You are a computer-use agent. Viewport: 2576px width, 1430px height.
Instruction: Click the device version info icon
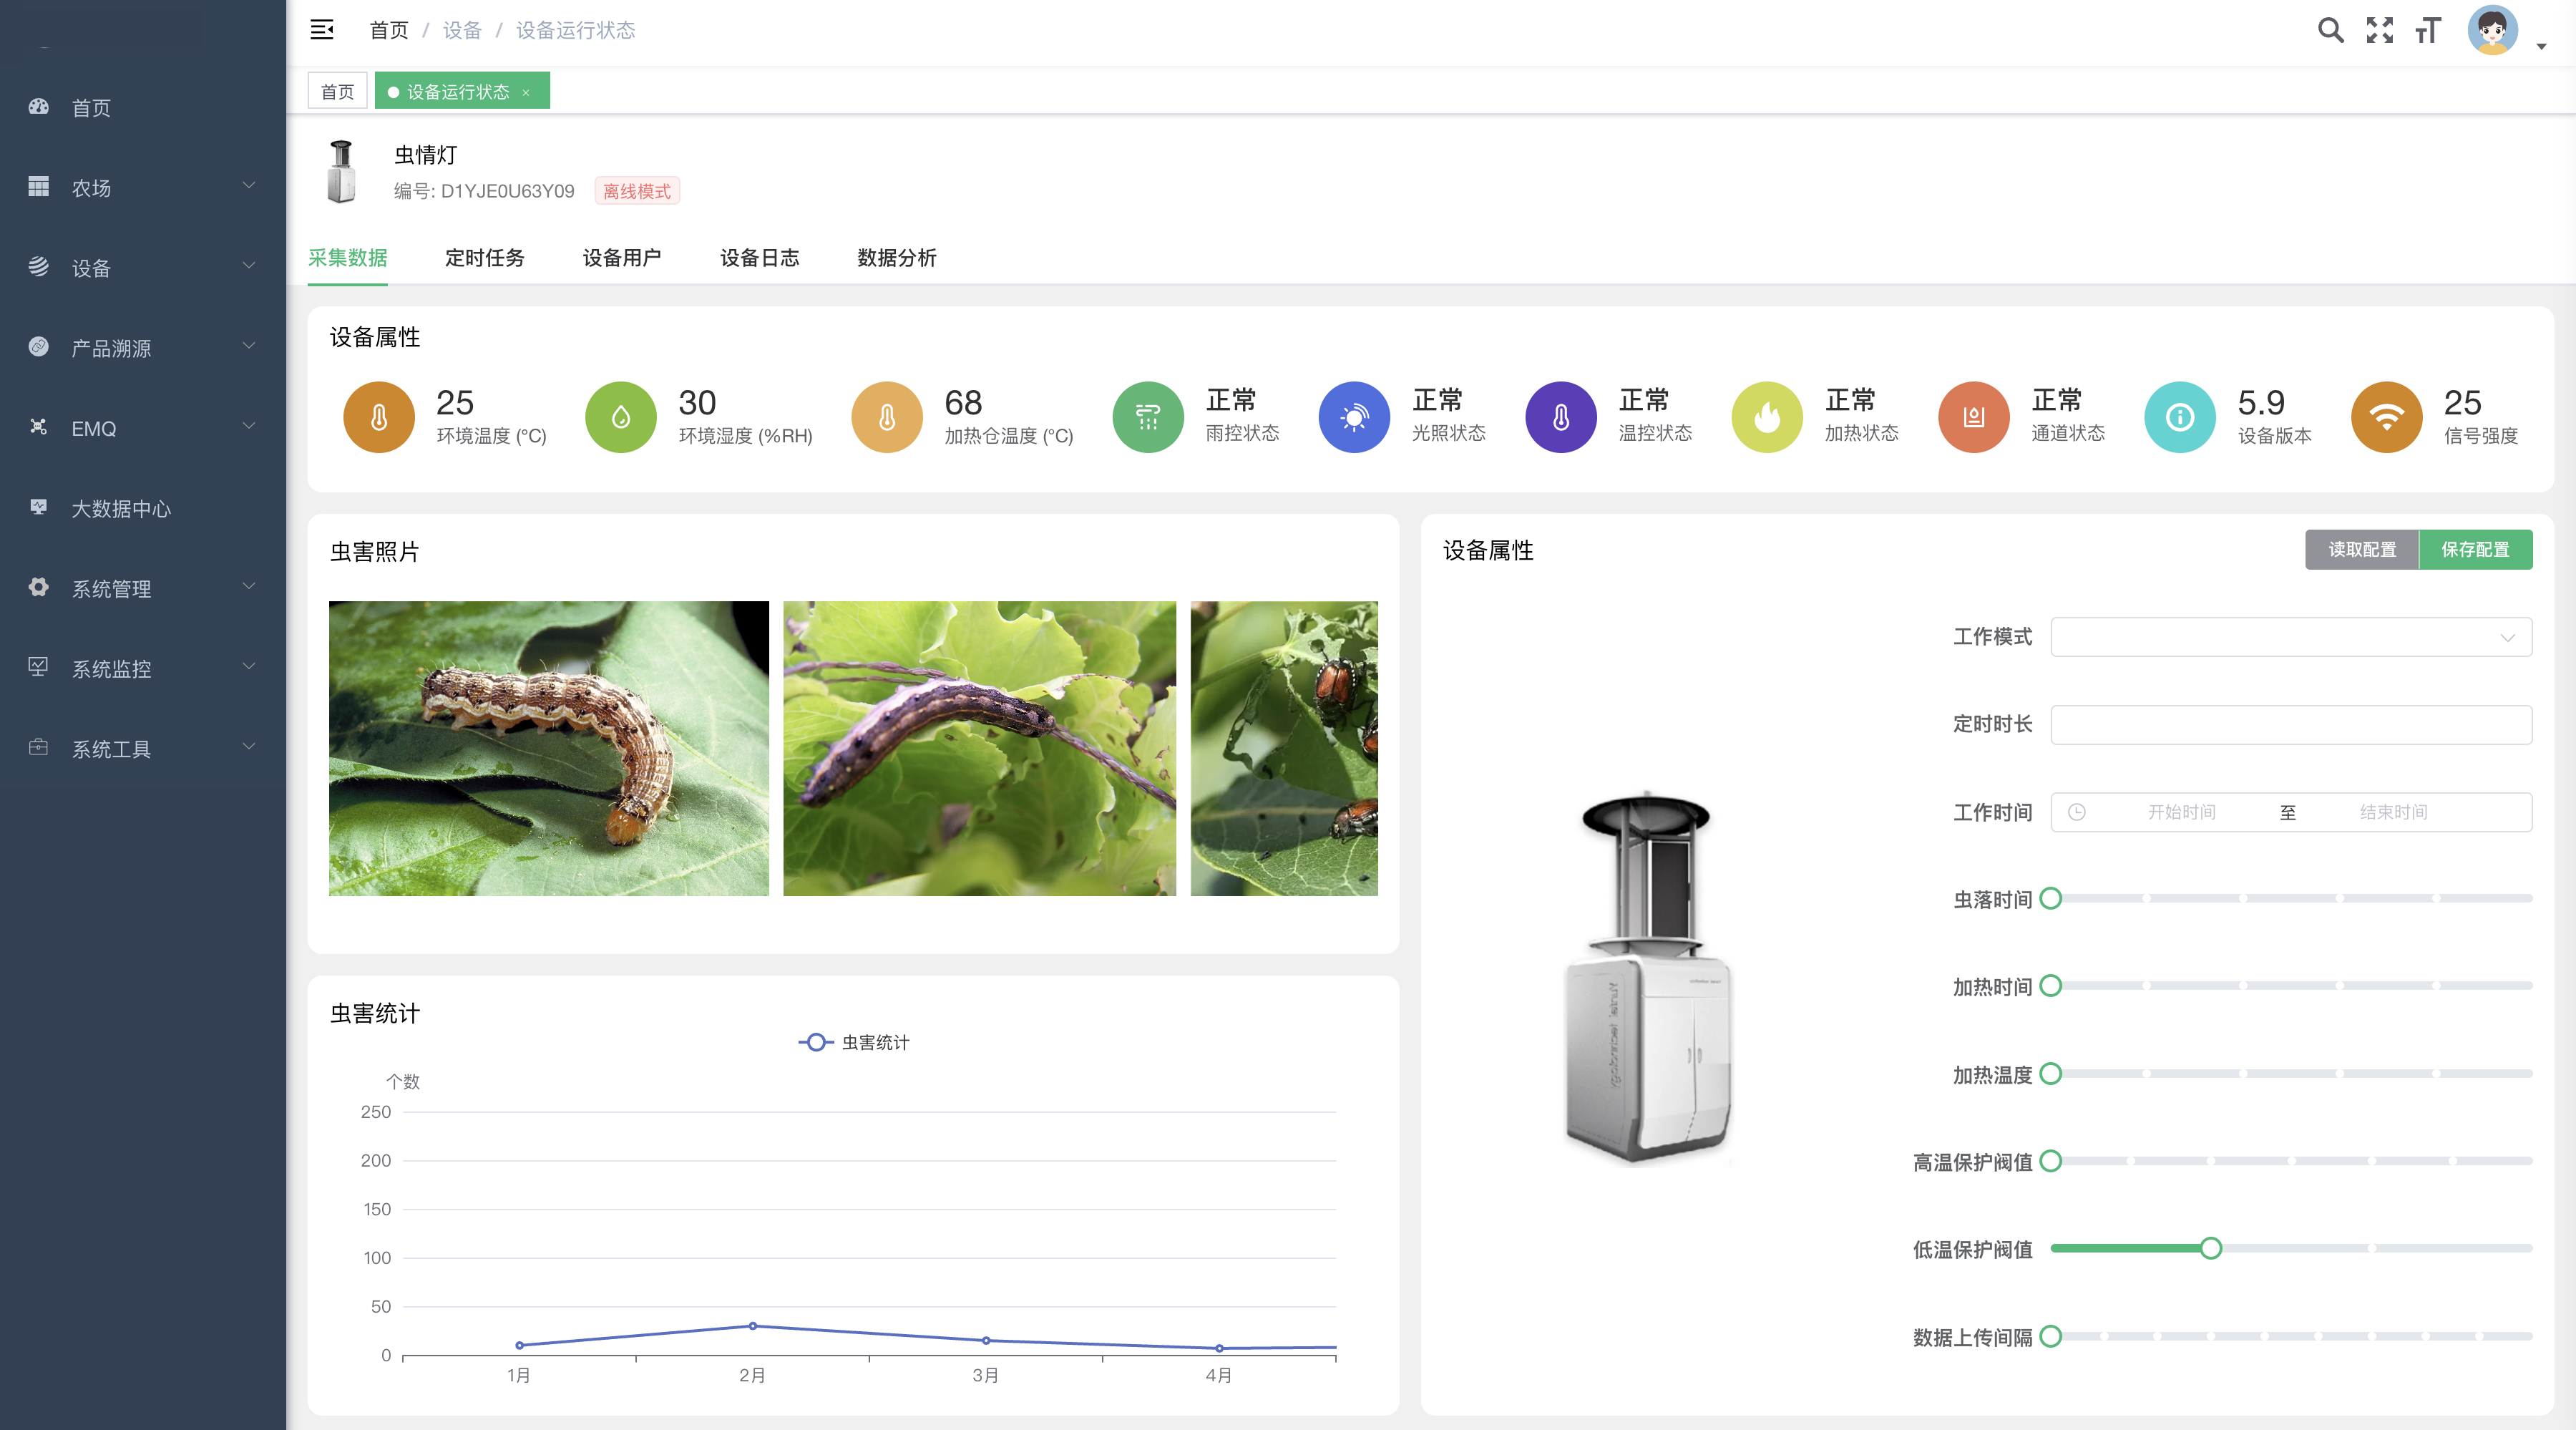click(x=2180, y=417)
